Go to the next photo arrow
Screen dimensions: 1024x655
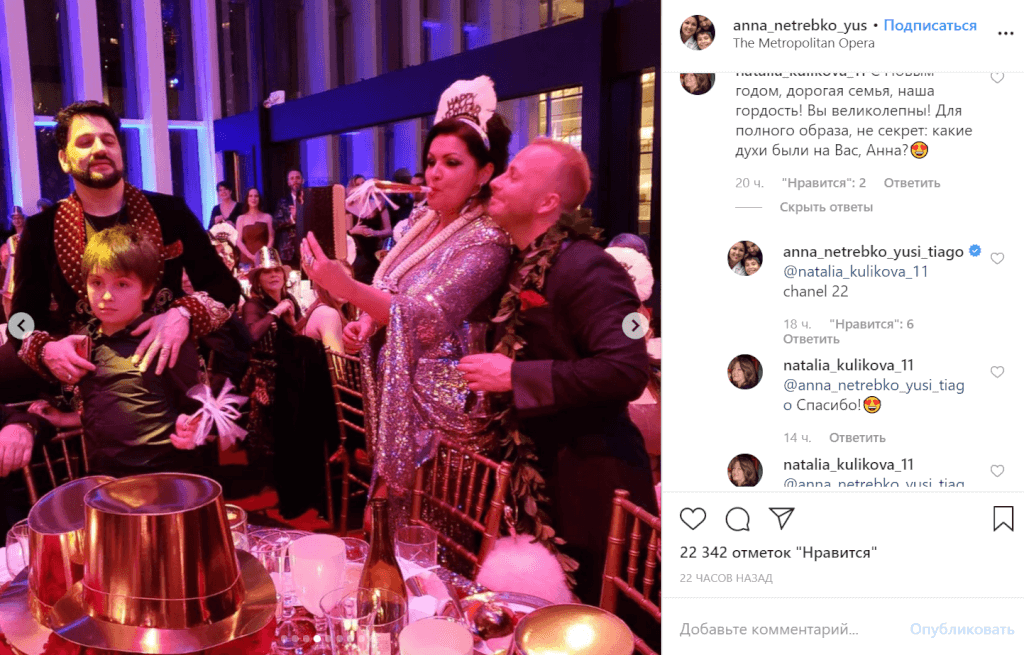tap(635, 325)
